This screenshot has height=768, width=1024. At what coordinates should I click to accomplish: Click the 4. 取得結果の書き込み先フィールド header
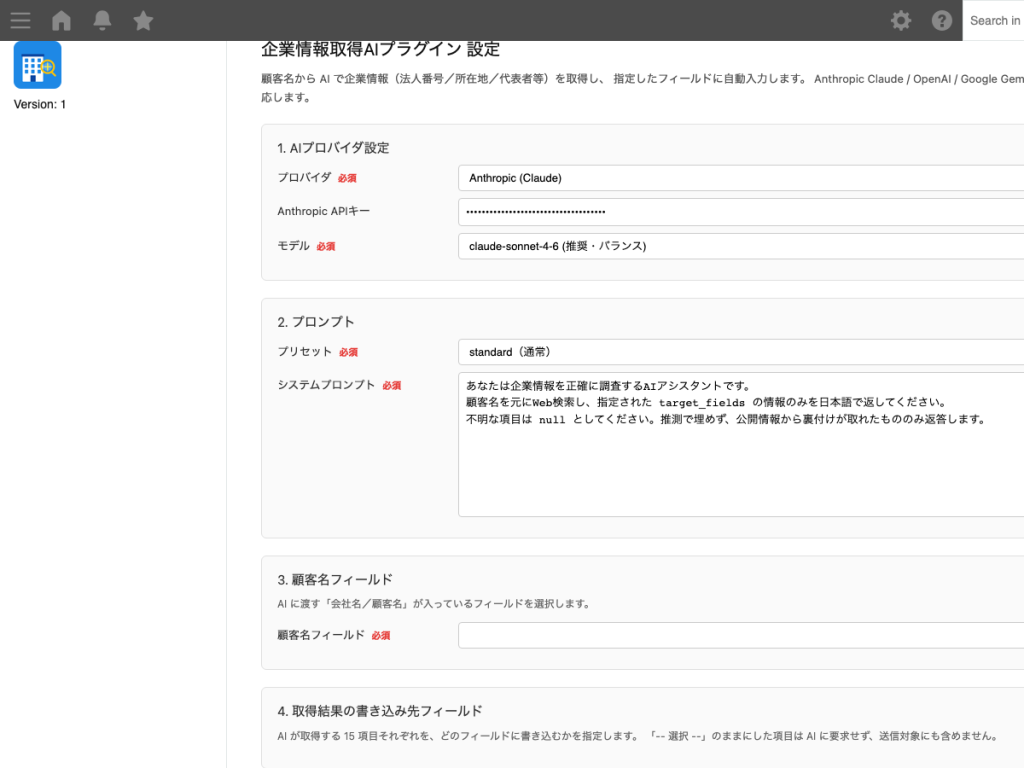[x=381, y=708]
